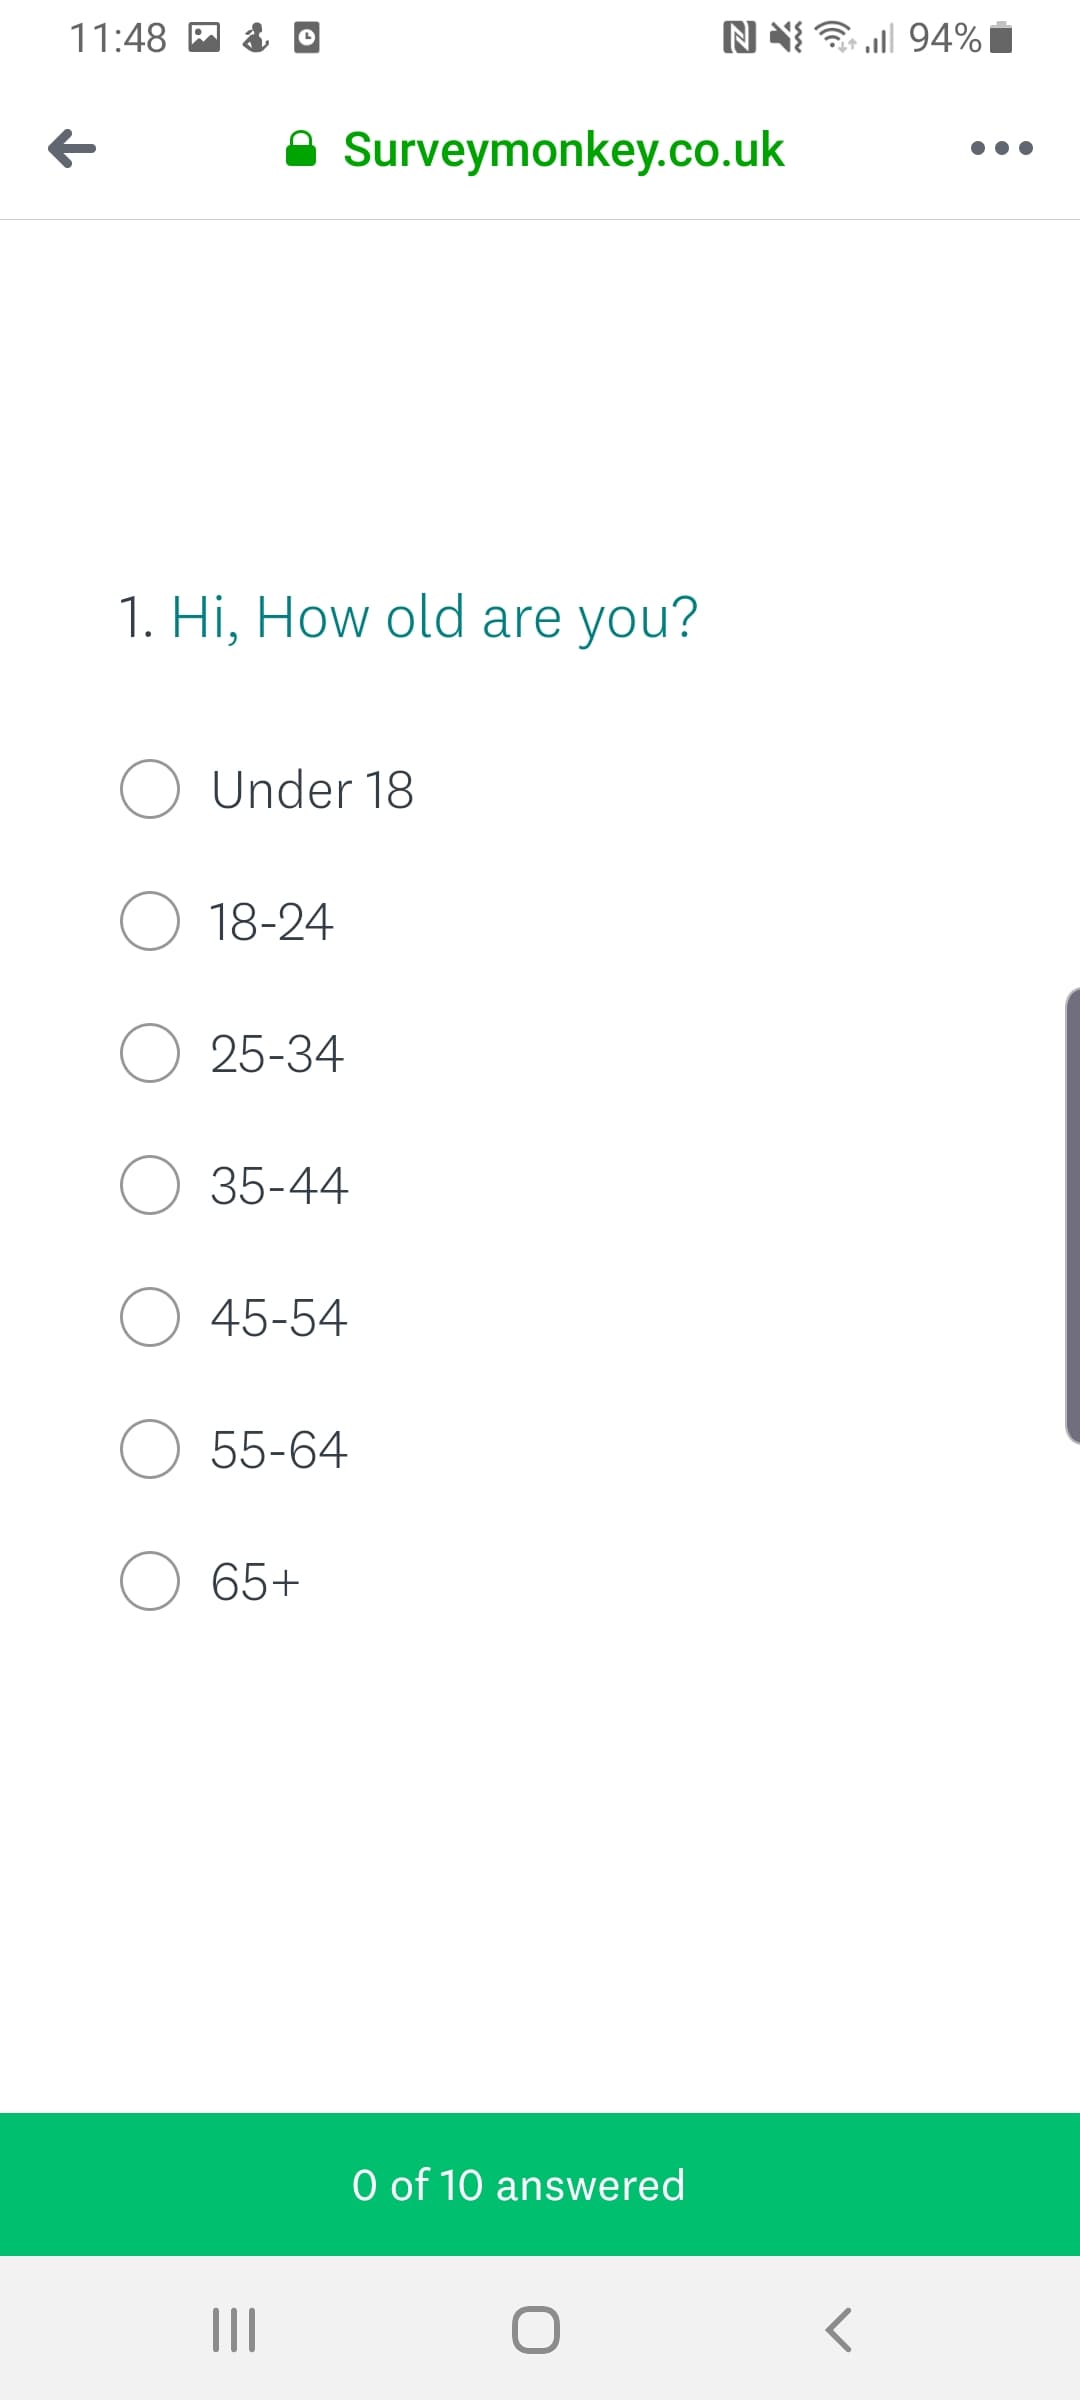Select the Under 18 radio button
Image resolution: width=1080 pixels, height=2400 pixels.
pyautogui.click(x=150, y=789)
